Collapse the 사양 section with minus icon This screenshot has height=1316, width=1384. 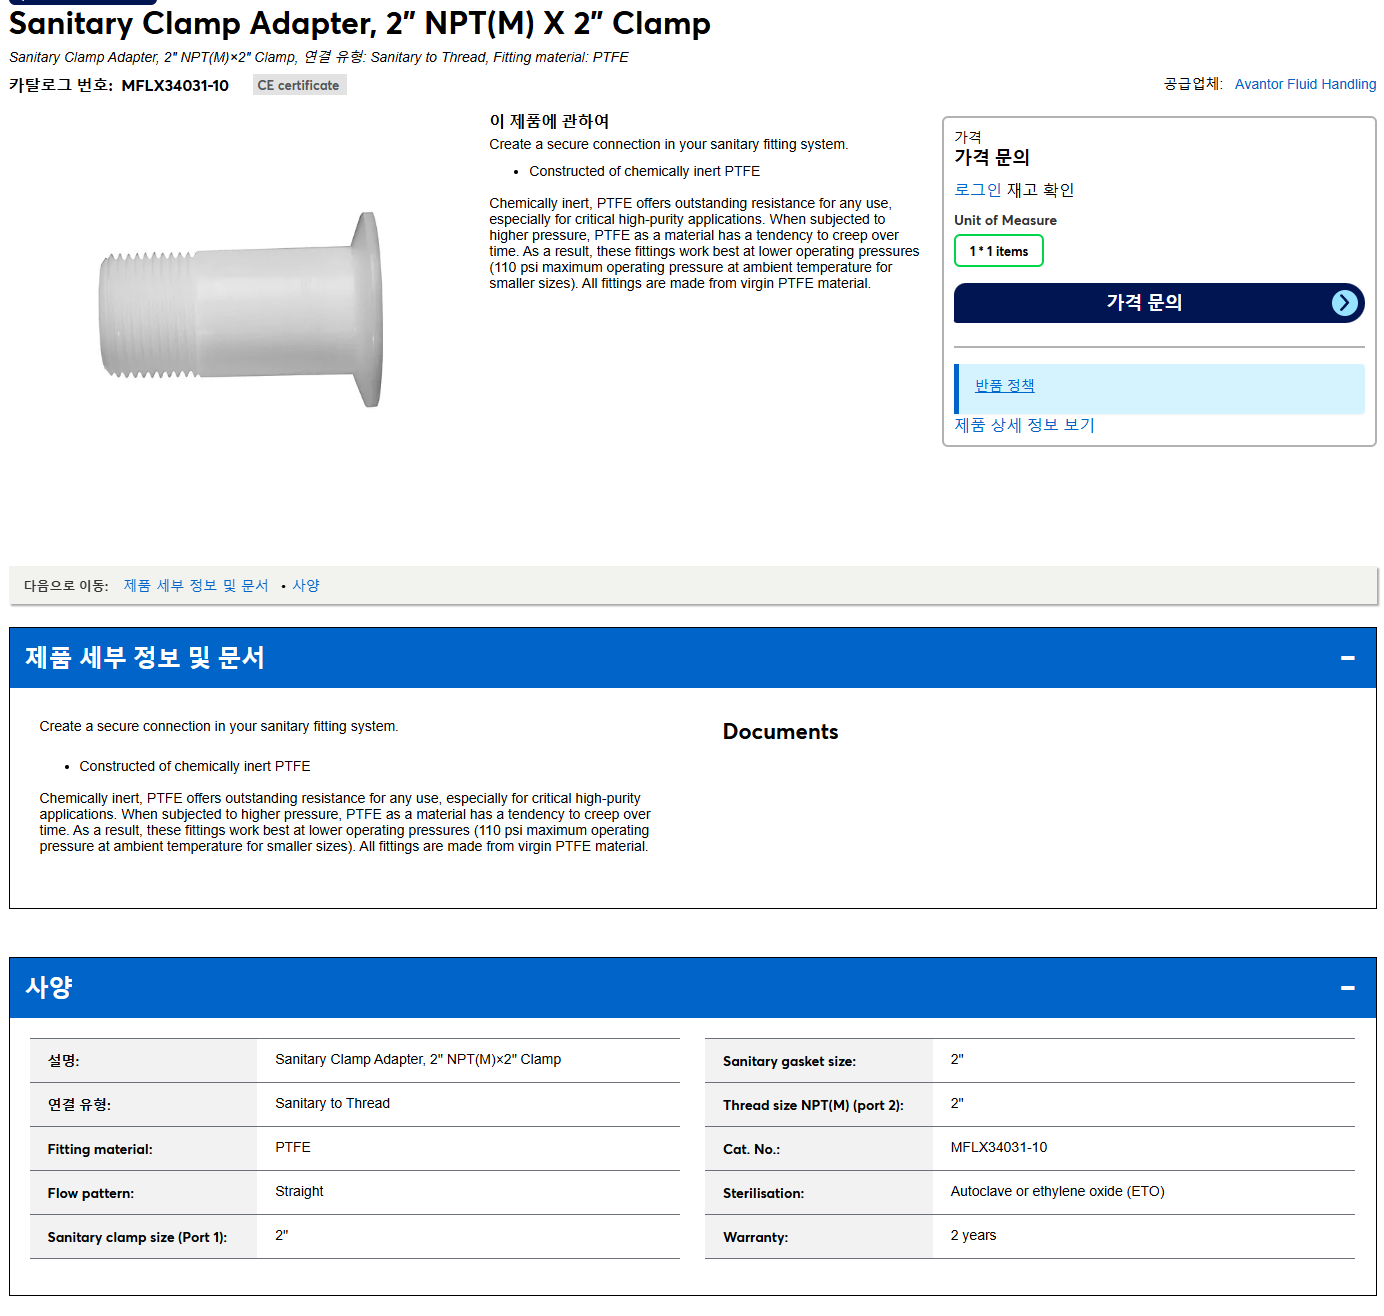point(1347,988)
